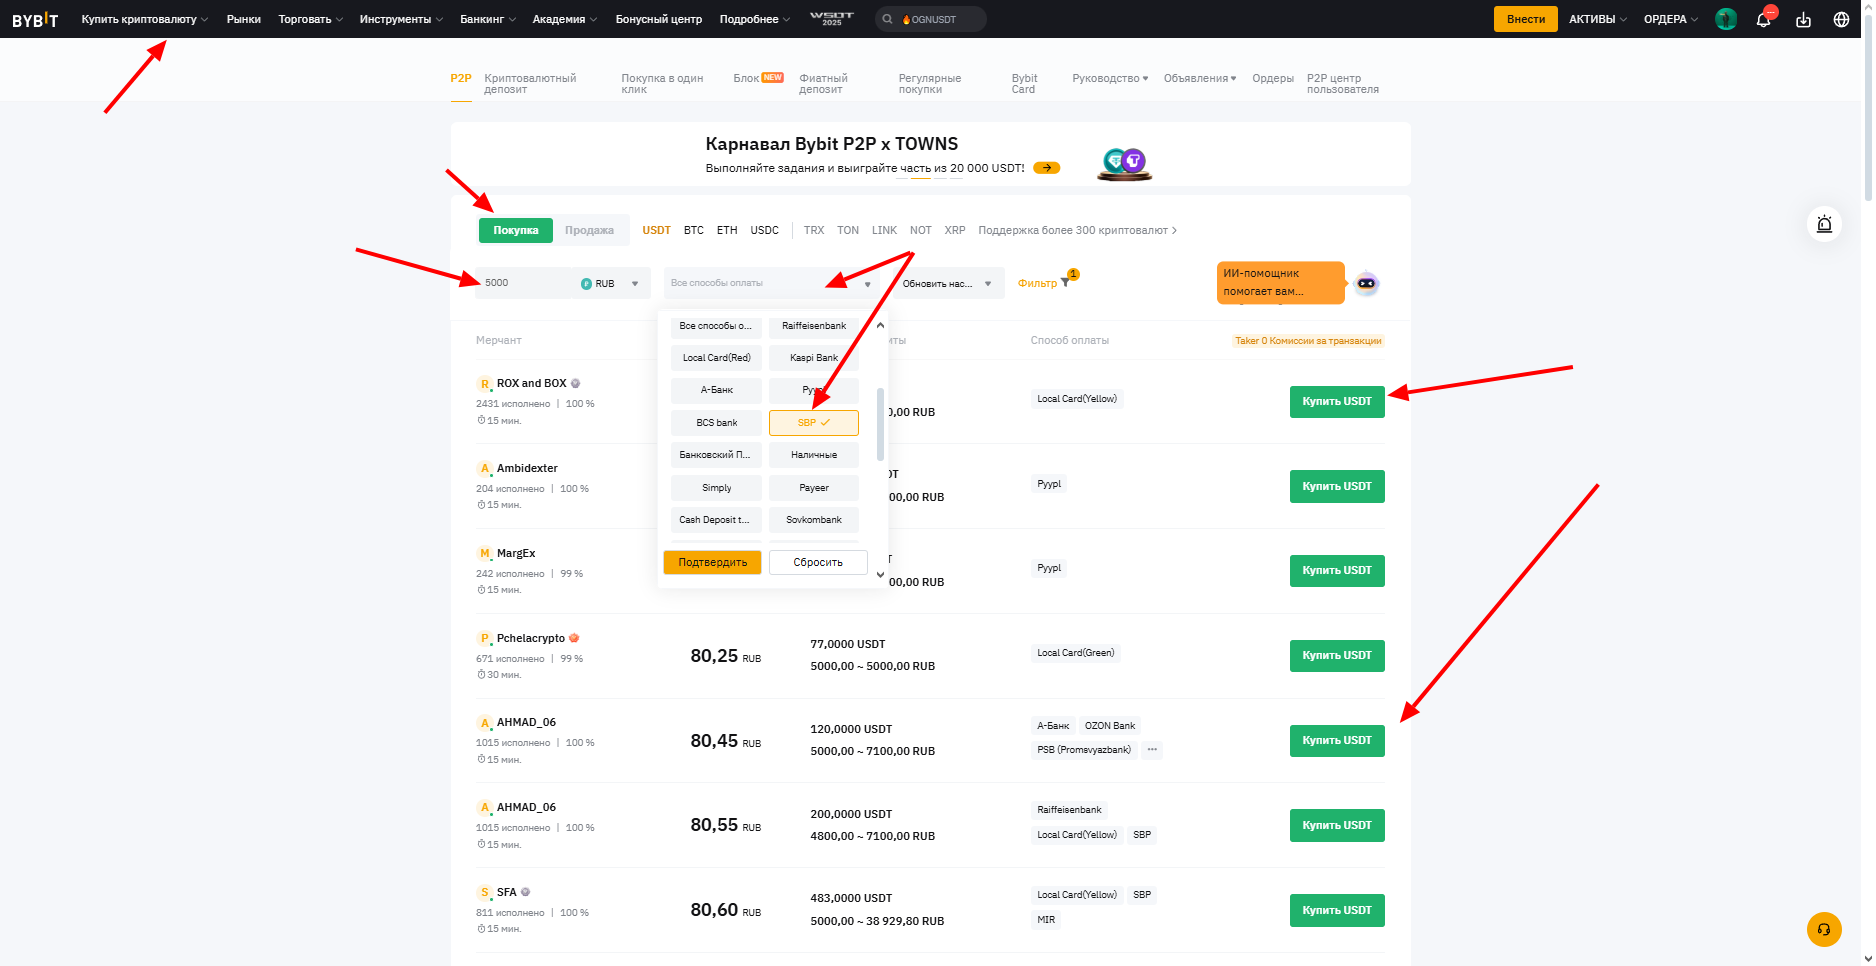Select the Наличные payment option
Viewport: 1876px width, 966px height.
[x=814, y=455]
